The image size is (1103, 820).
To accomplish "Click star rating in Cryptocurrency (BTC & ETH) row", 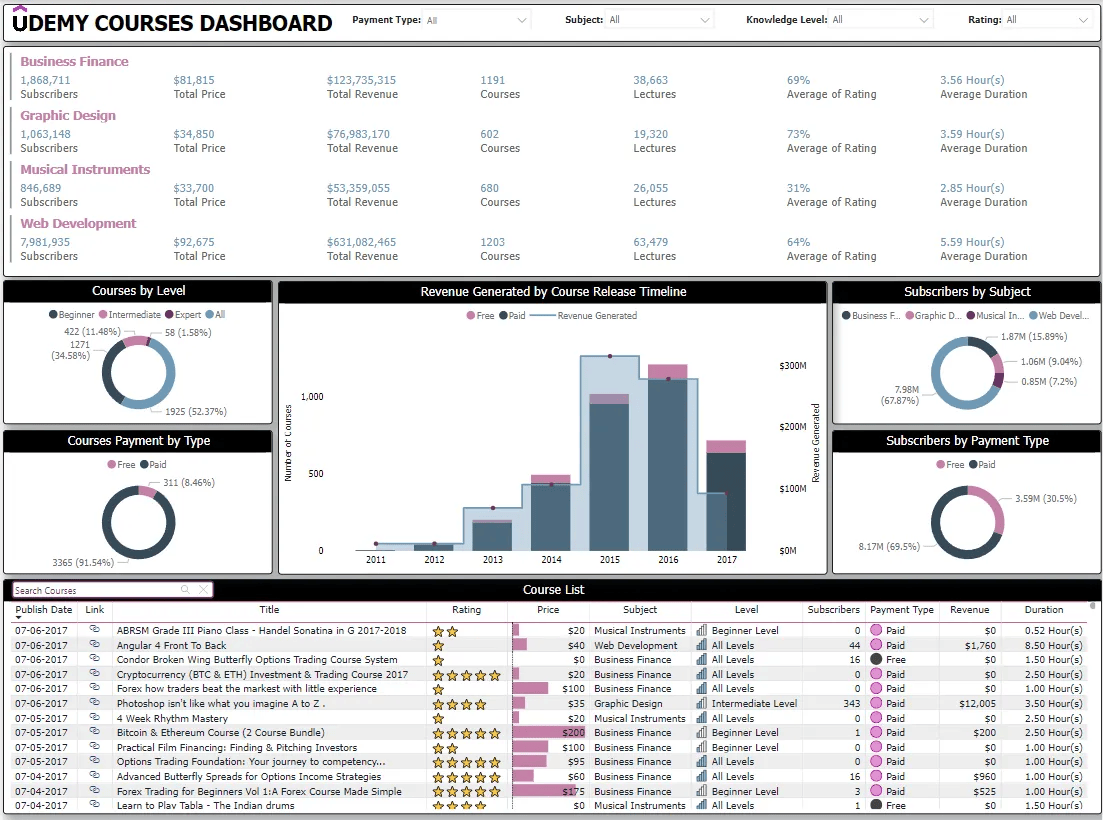I will pos(466,675).
